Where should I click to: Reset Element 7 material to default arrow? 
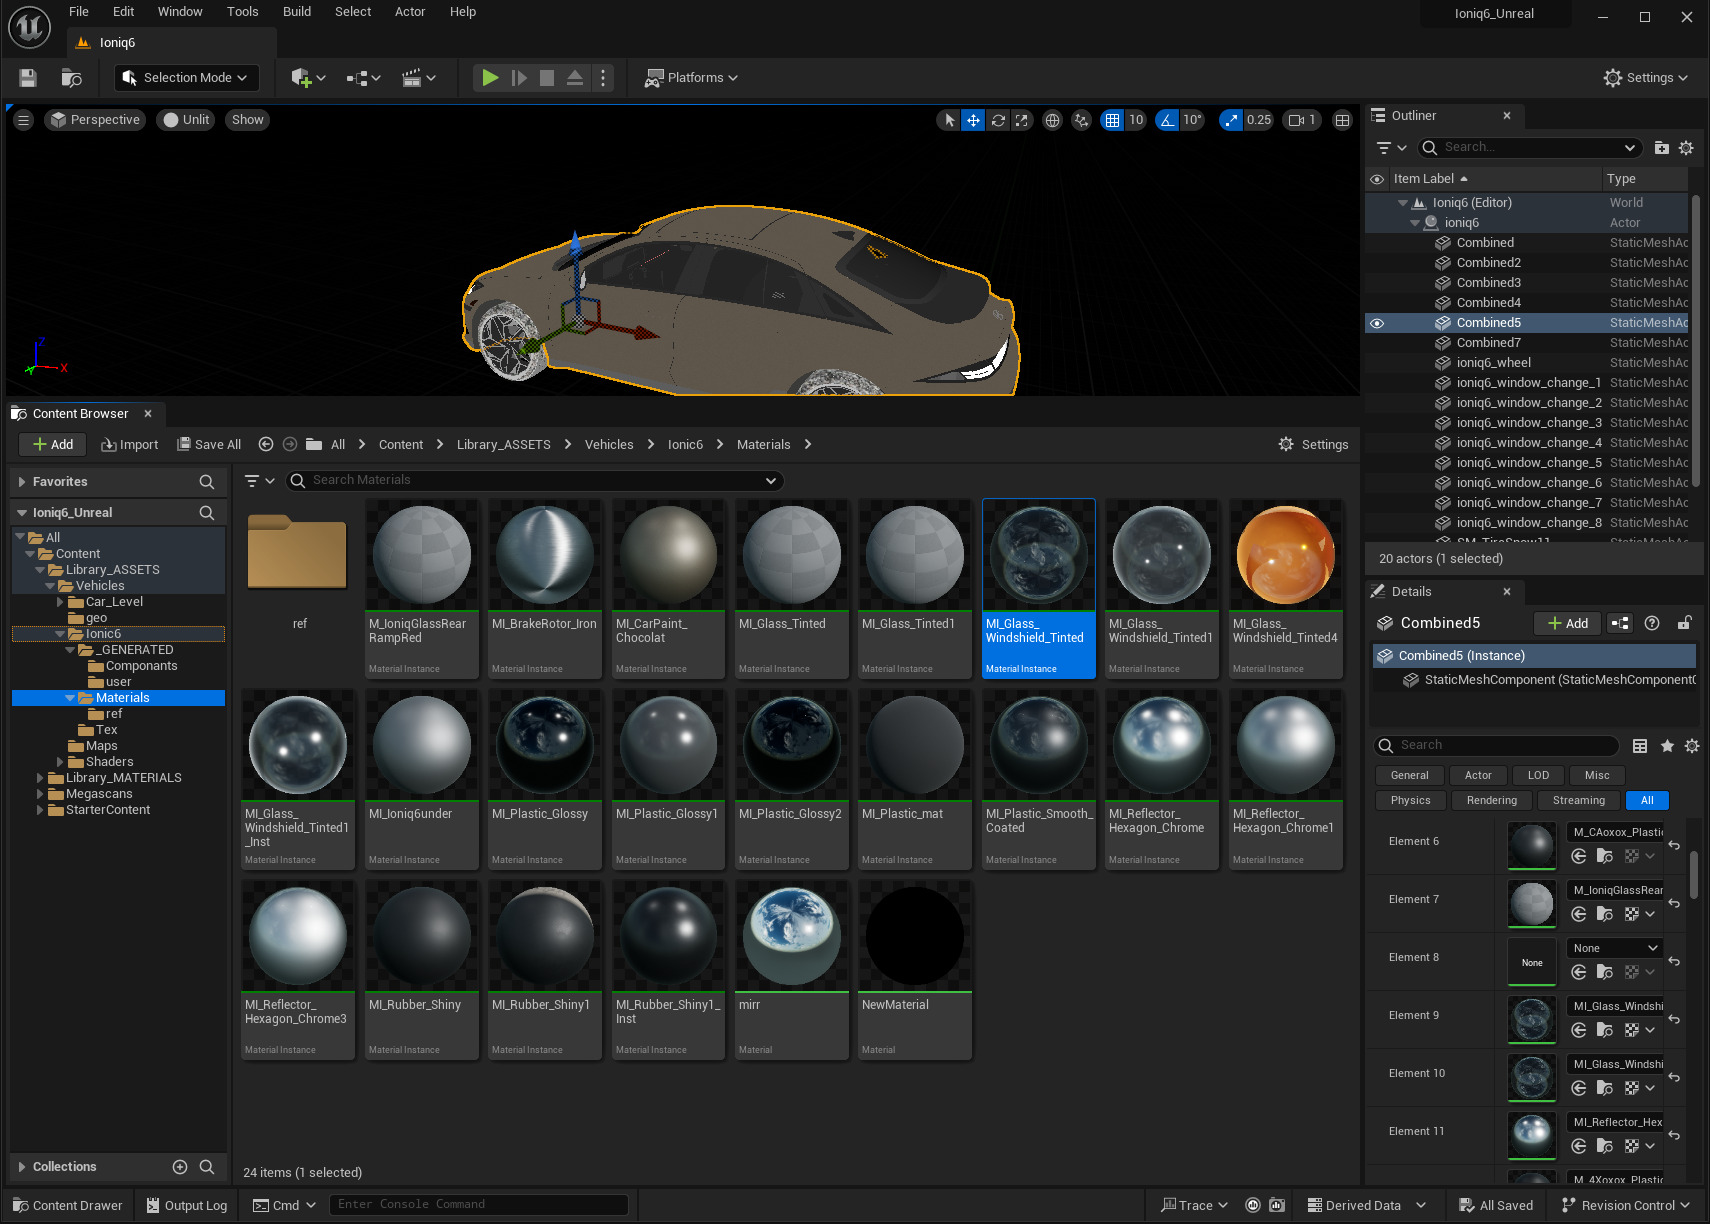pyautogui.click(x=1674, y=903)
